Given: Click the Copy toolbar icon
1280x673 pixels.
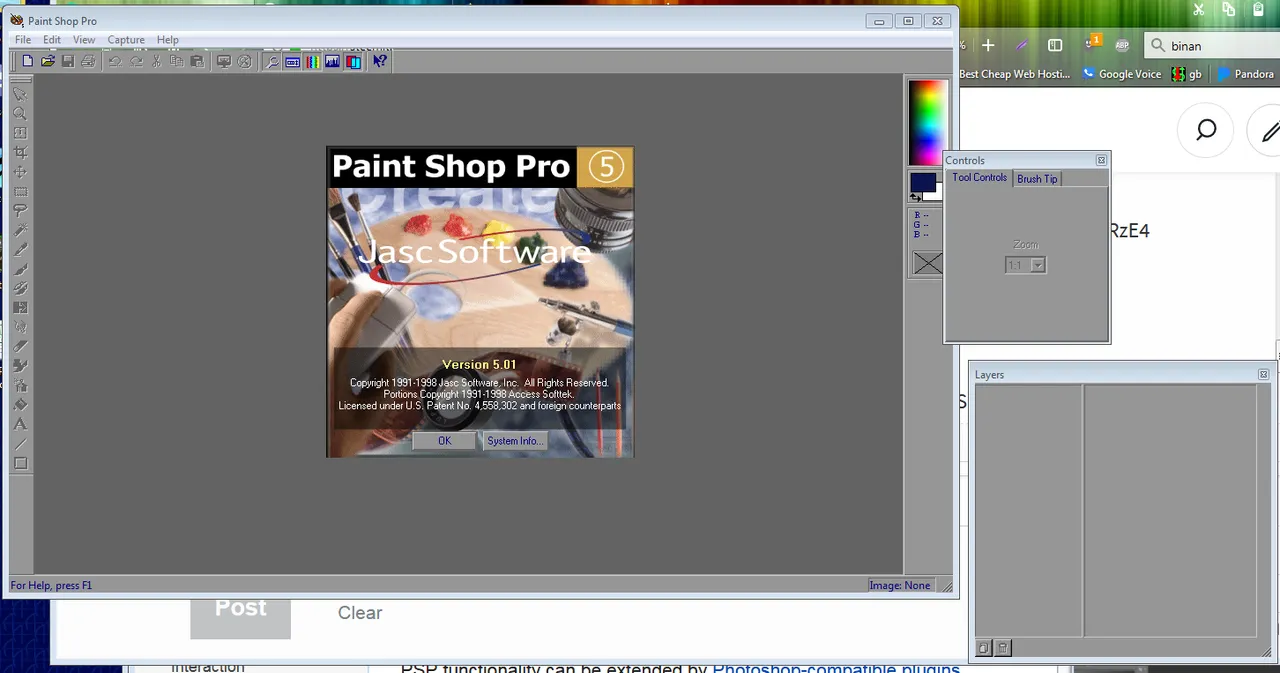Looking at the screenshot, I should 176,61.
